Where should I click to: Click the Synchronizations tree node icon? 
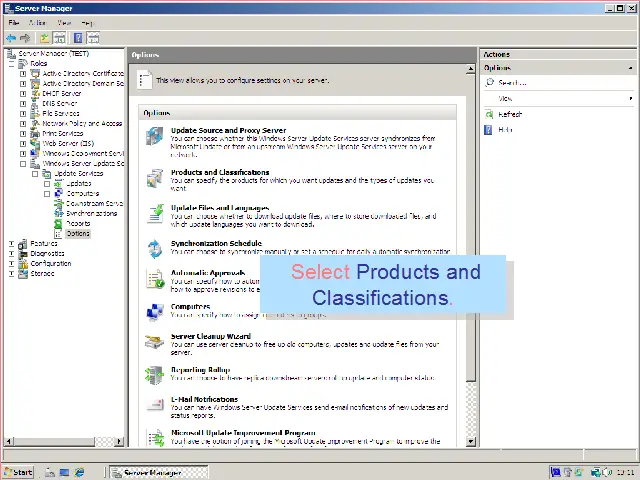[x=58, y=213]
